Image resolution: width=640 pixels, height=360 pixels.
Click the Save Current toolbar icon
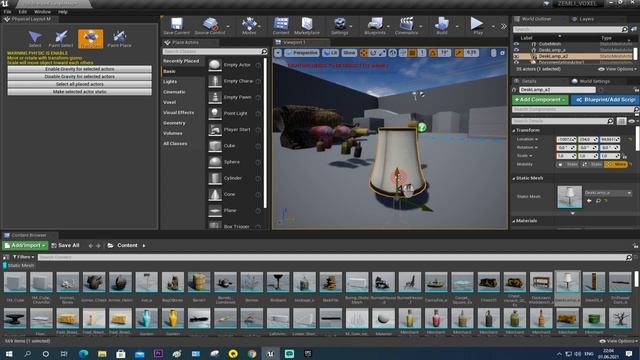176,26
